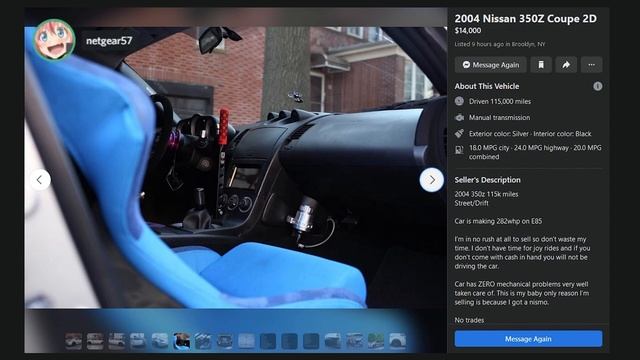
Task: Click the Message Again button beside bookmark
Action: [x=491, y=64]
